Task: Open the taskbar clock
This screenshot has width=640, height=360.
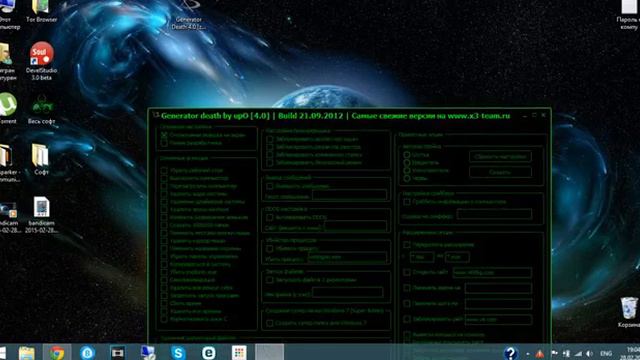Action: (x=632, y=353)
